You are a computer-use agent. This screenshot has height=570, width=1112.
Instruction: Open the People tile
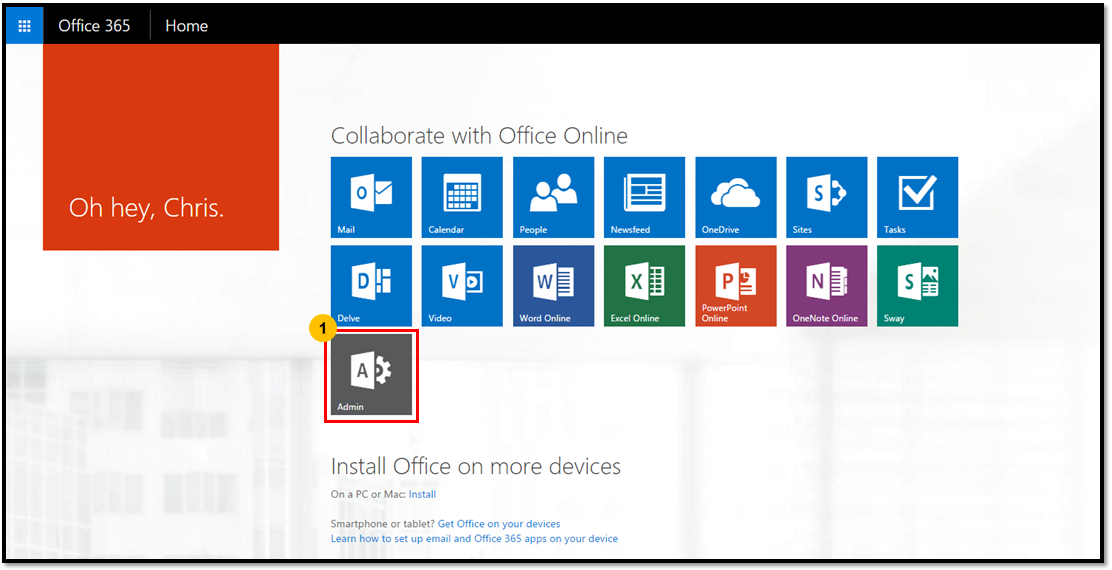coord(553,197)
